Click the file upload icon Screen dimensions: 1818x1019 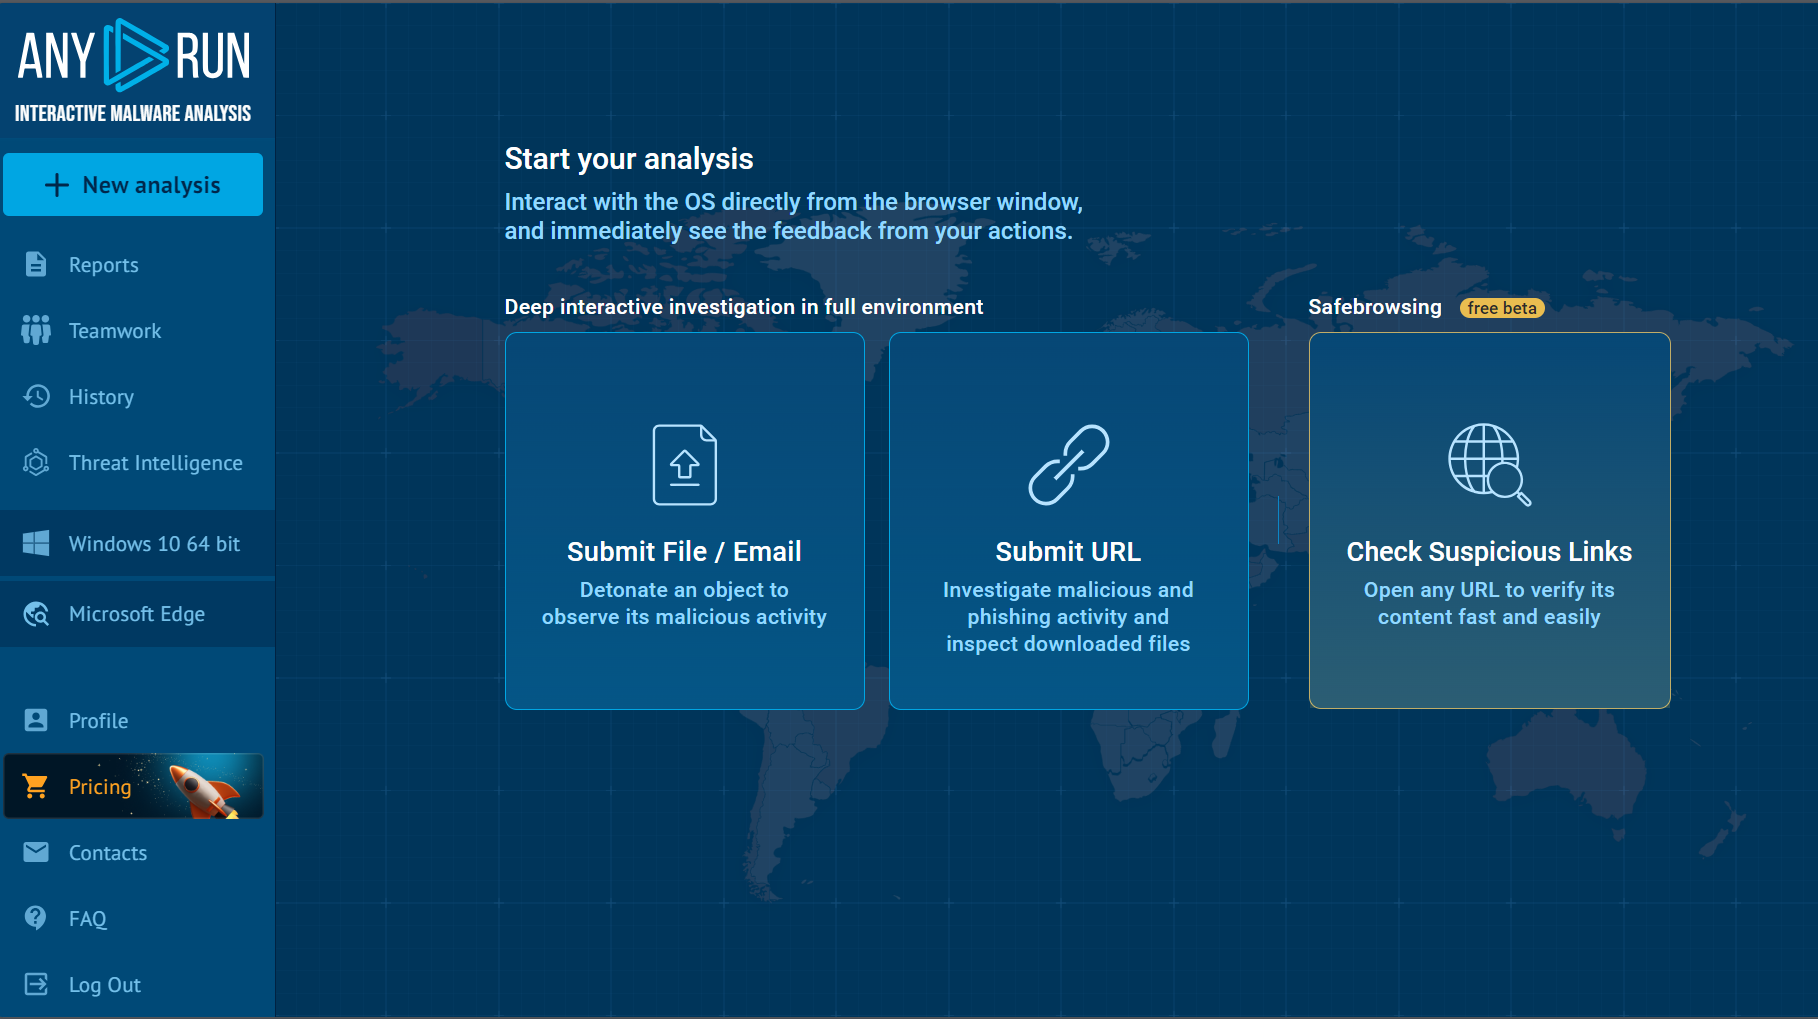685,465
